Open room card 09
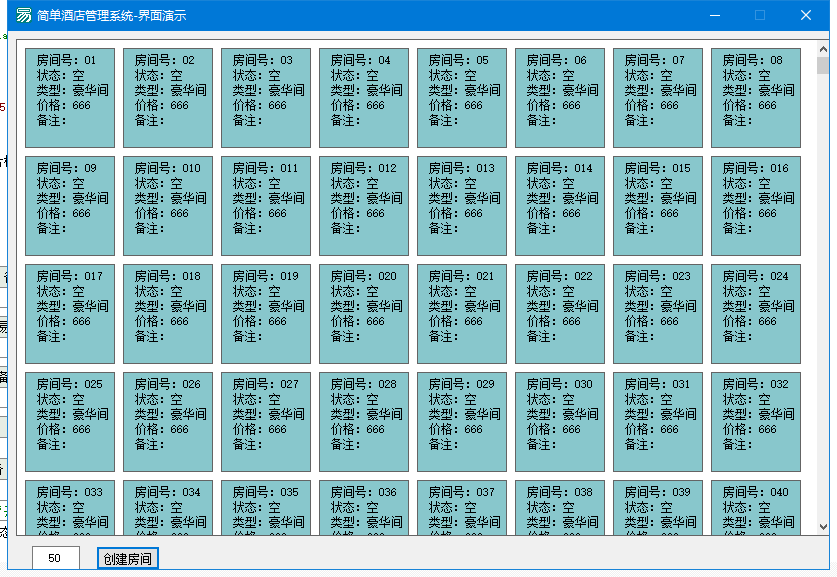837x577 pixels. coord(70,206)
